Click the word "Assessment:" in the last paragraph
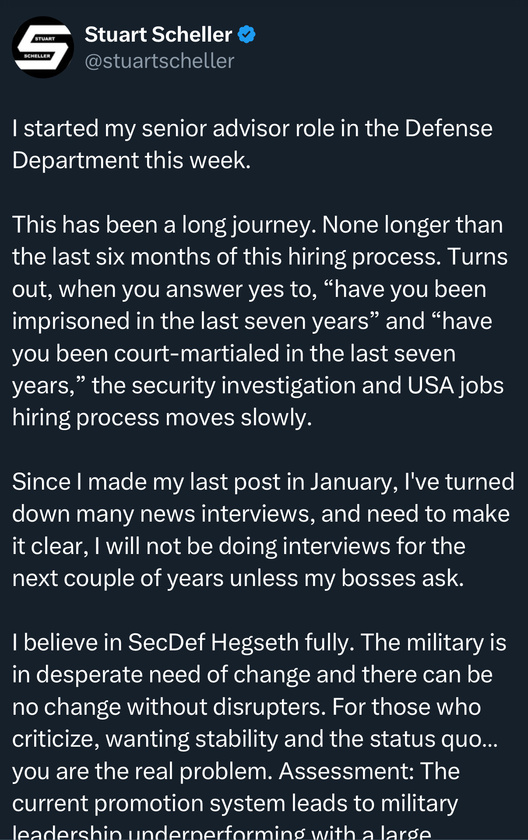Screen dimensions: 528x840 click(346, 771)
